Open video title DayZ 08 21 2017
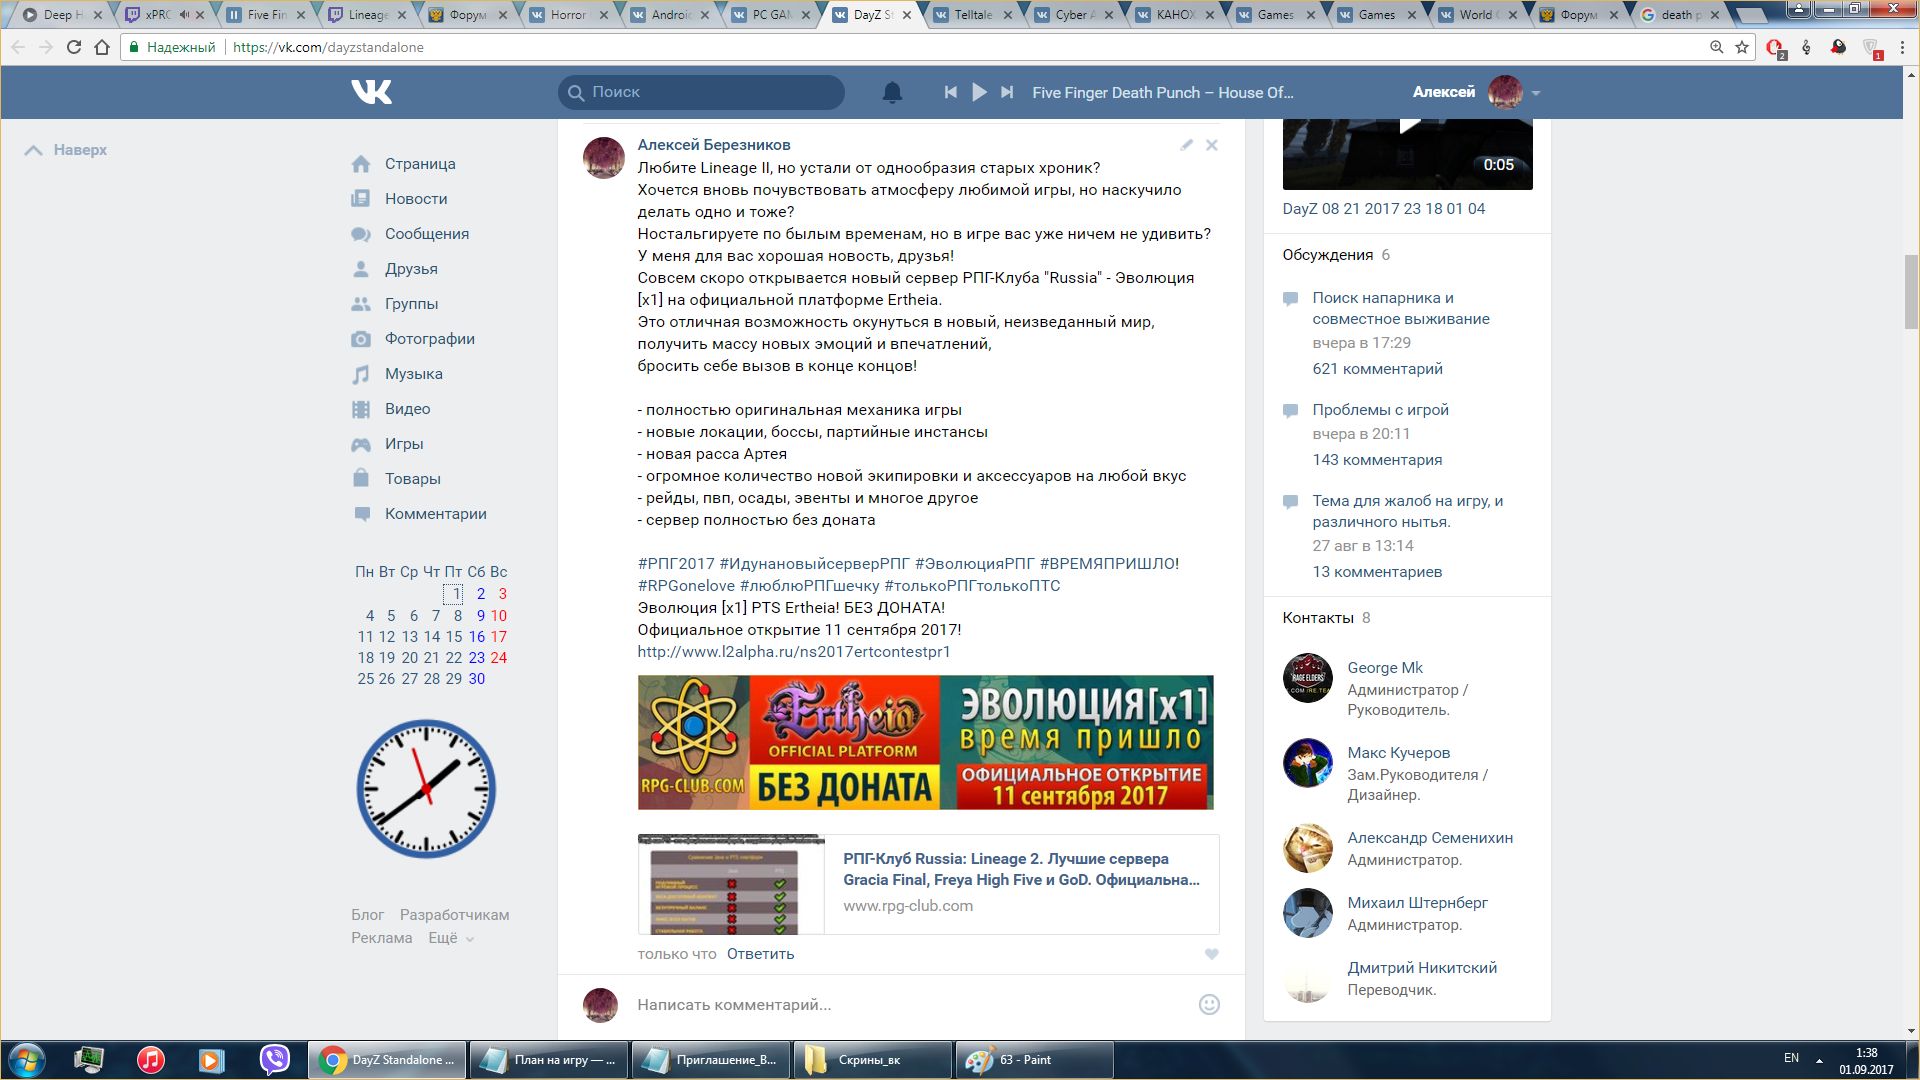The image size is (1920, 1080). pyautogui.click(x=1384, y=209)
